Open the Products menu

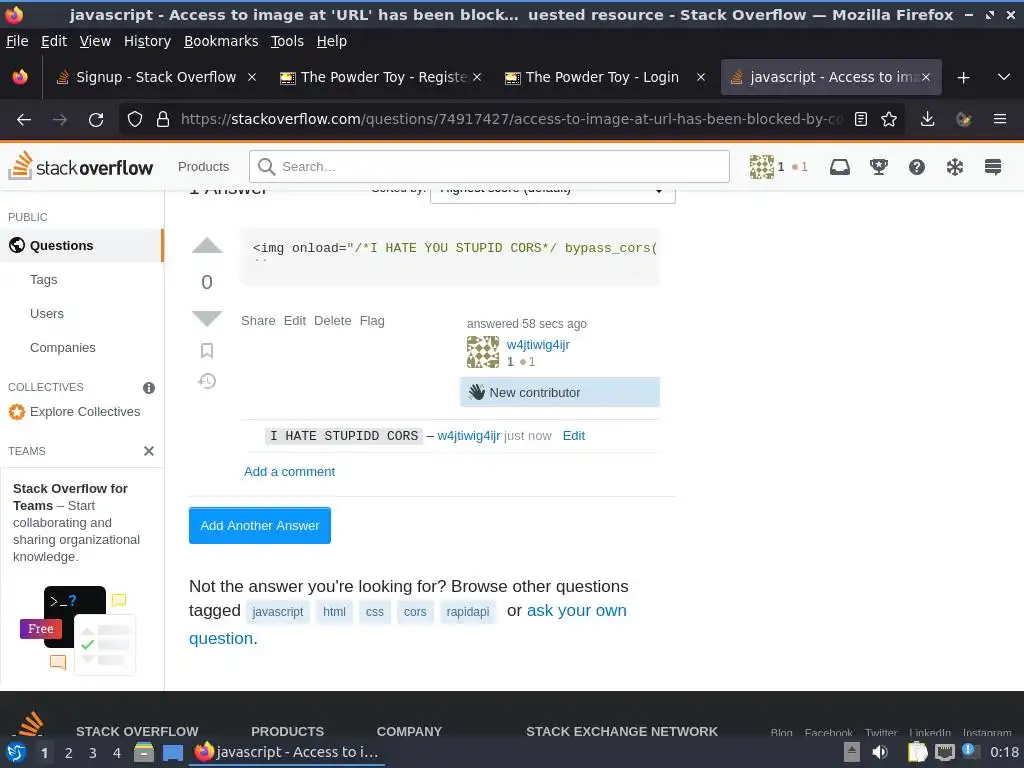(203, 167)
